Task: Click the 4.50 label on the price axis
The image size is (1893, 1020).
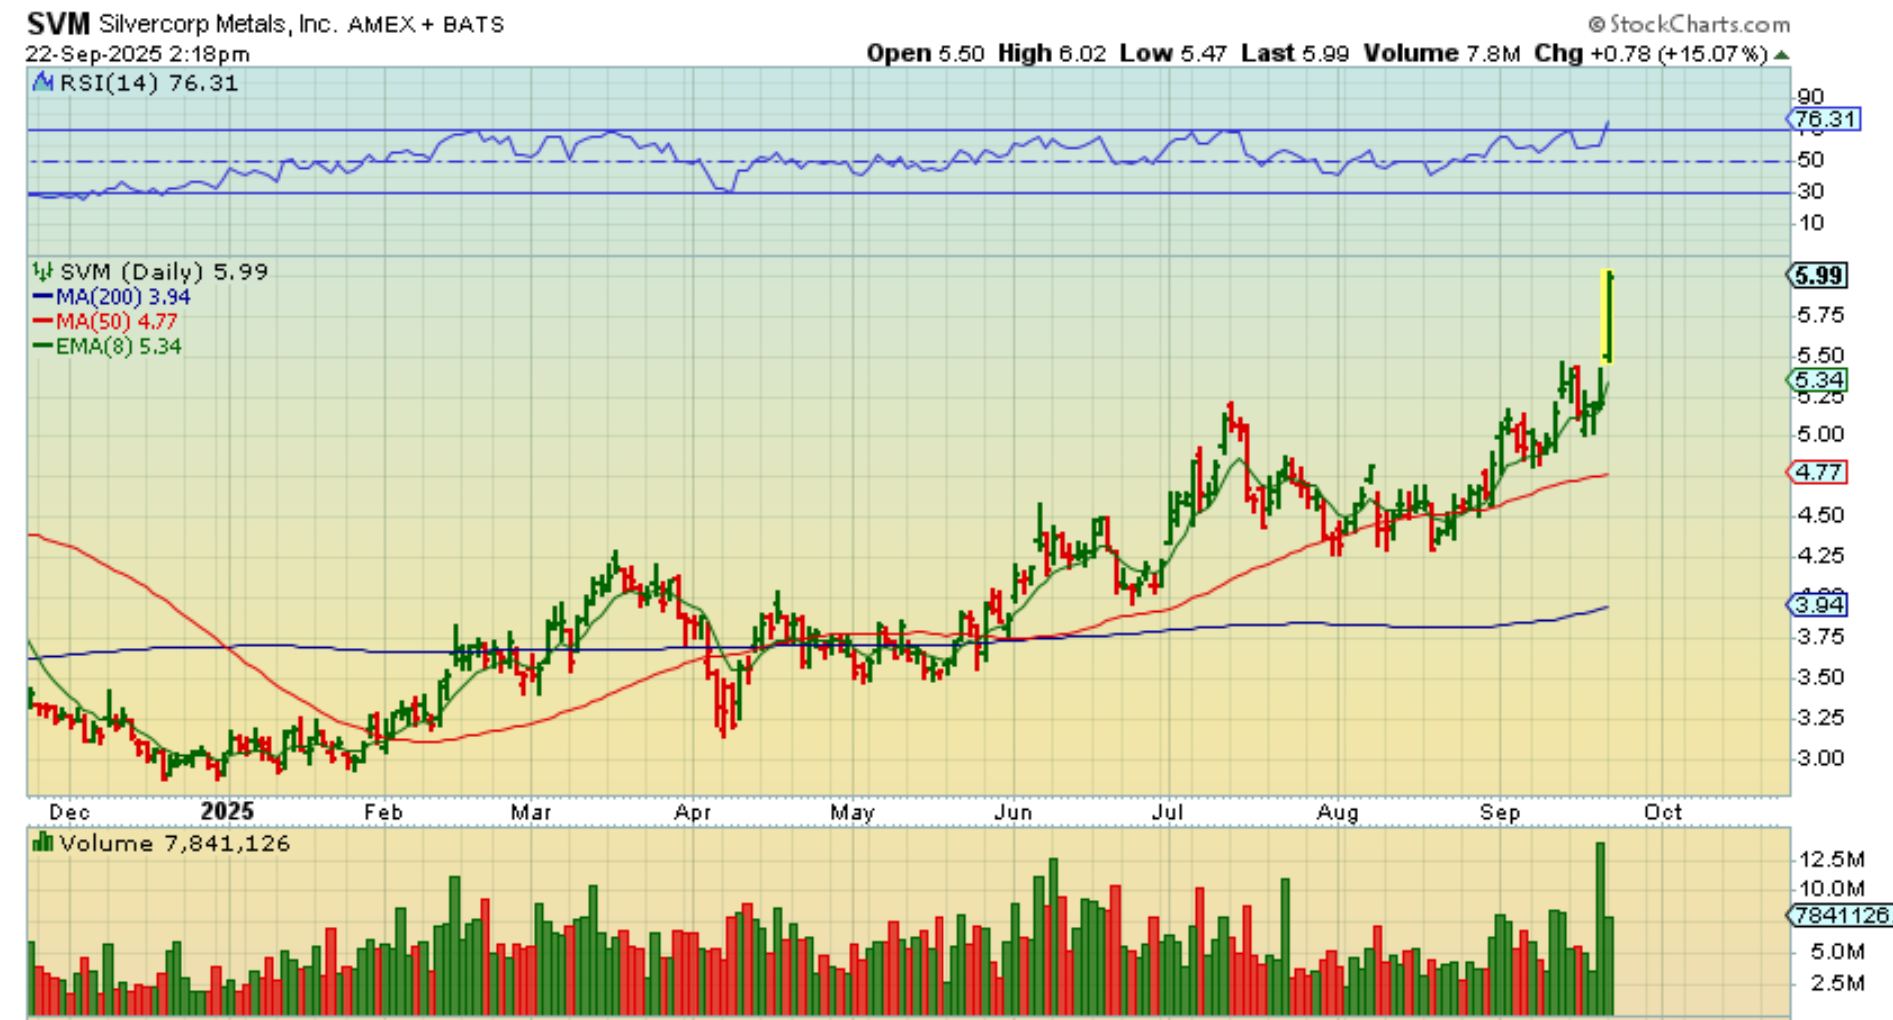Action: click(1820, 515)
